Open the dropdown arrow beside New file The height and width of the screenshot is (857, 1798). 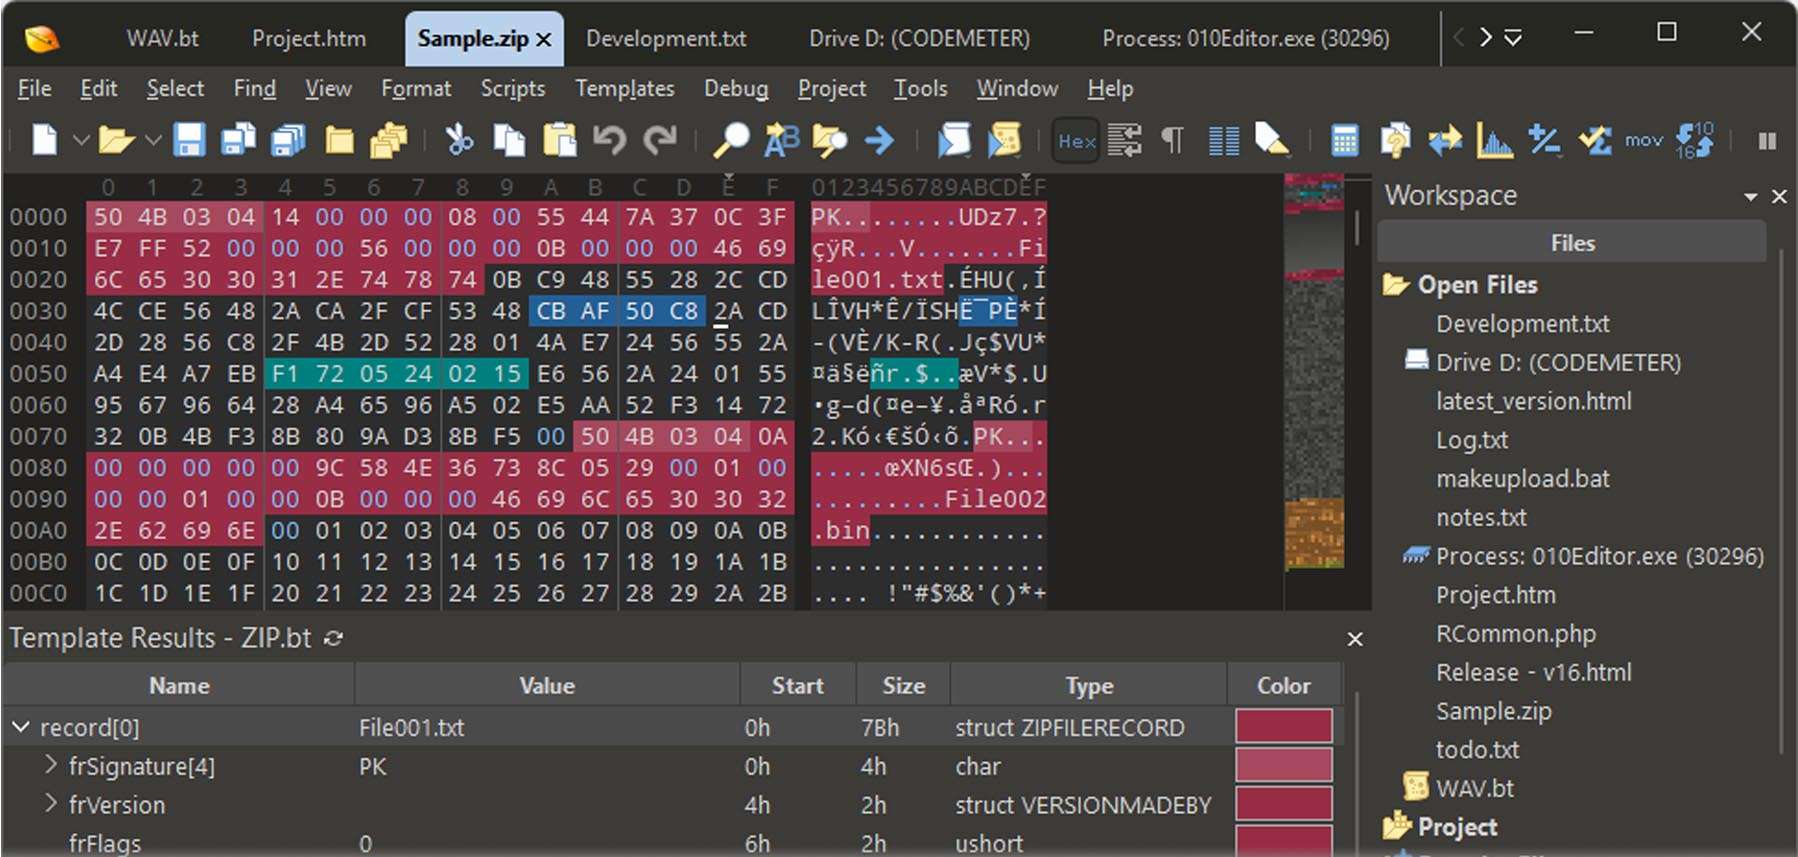(x=81, y=140)
